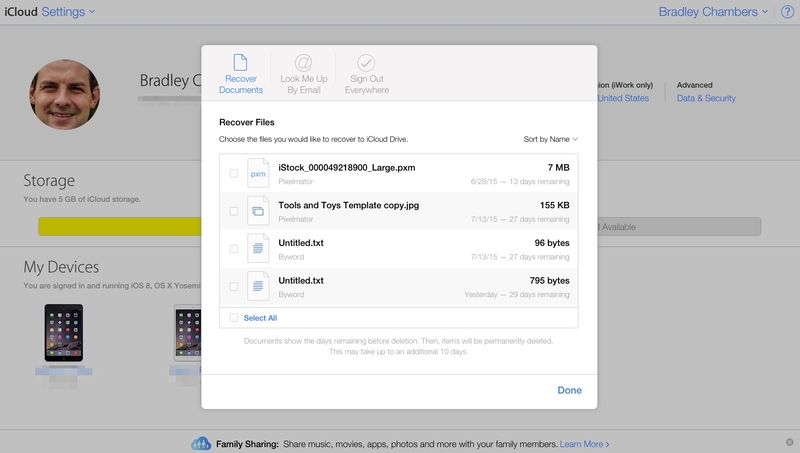Screen dimensions: 800x453
Task: Dismiss the Family Sharing banner
Action: point(790,442)
